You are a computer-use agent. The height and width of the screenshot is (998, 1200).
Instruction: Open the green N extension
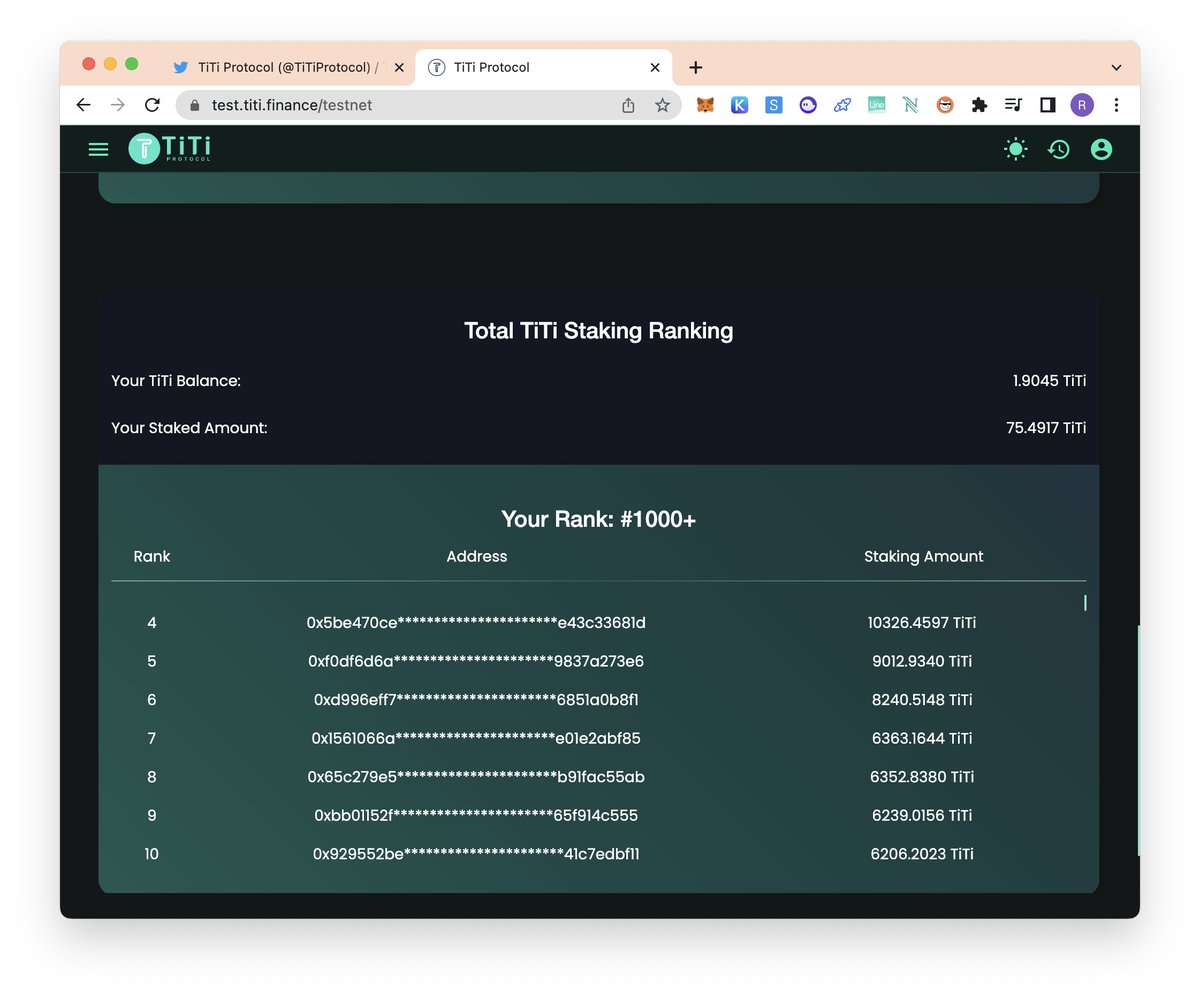(910, 105)
